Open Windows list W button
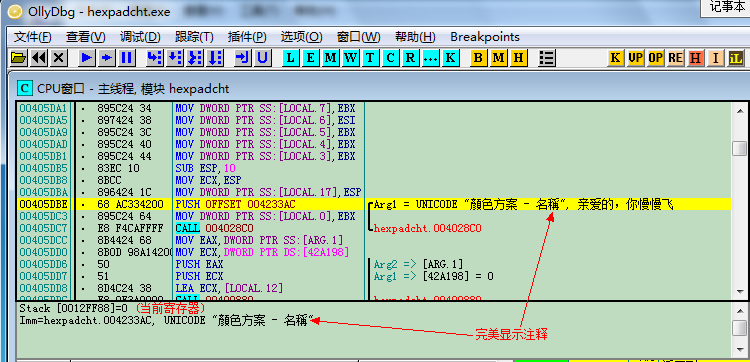 (351, 58)
